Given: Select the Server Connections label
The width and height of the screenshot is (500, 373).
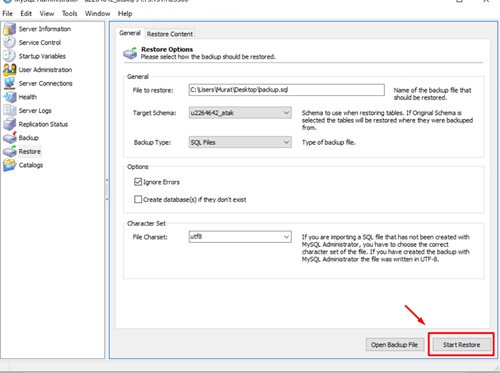Looking at the screenshot, I should [45, 84].
